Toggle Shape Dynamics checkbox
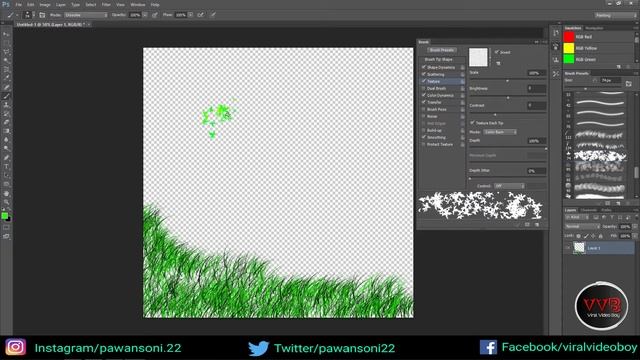The image size is (640, 360). coord(424,67)
